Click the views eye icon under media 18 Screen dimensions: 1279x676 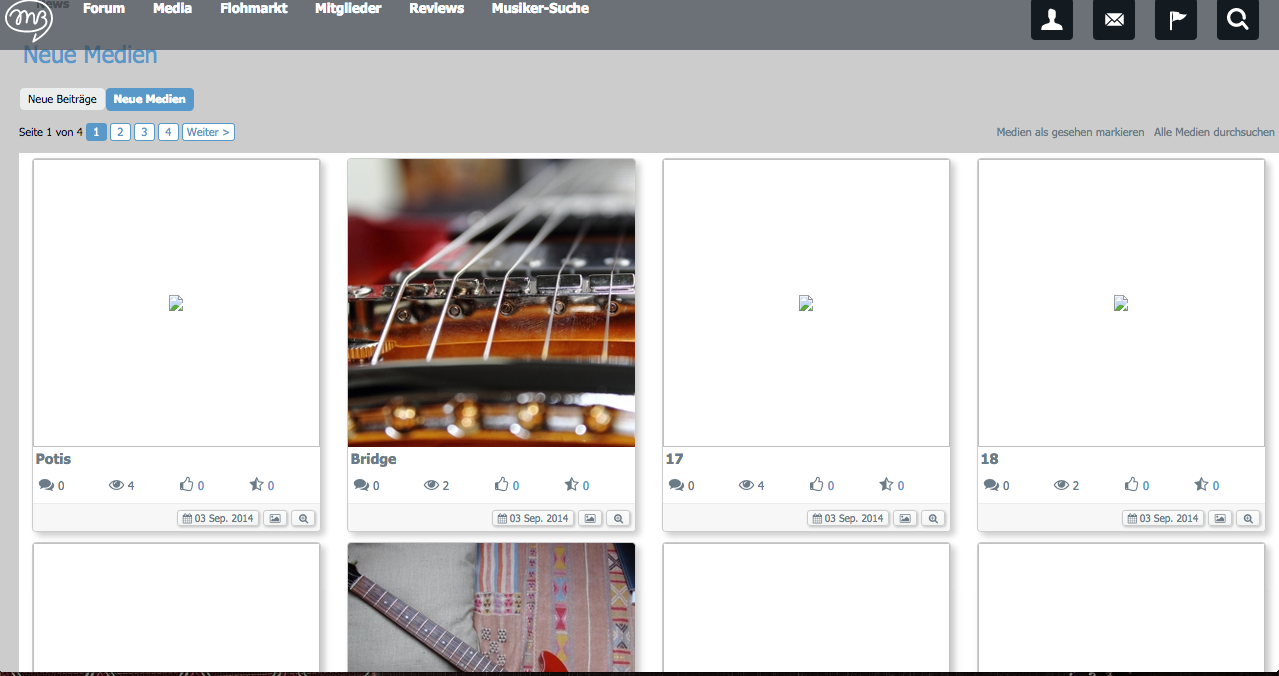coord(1061,486)
